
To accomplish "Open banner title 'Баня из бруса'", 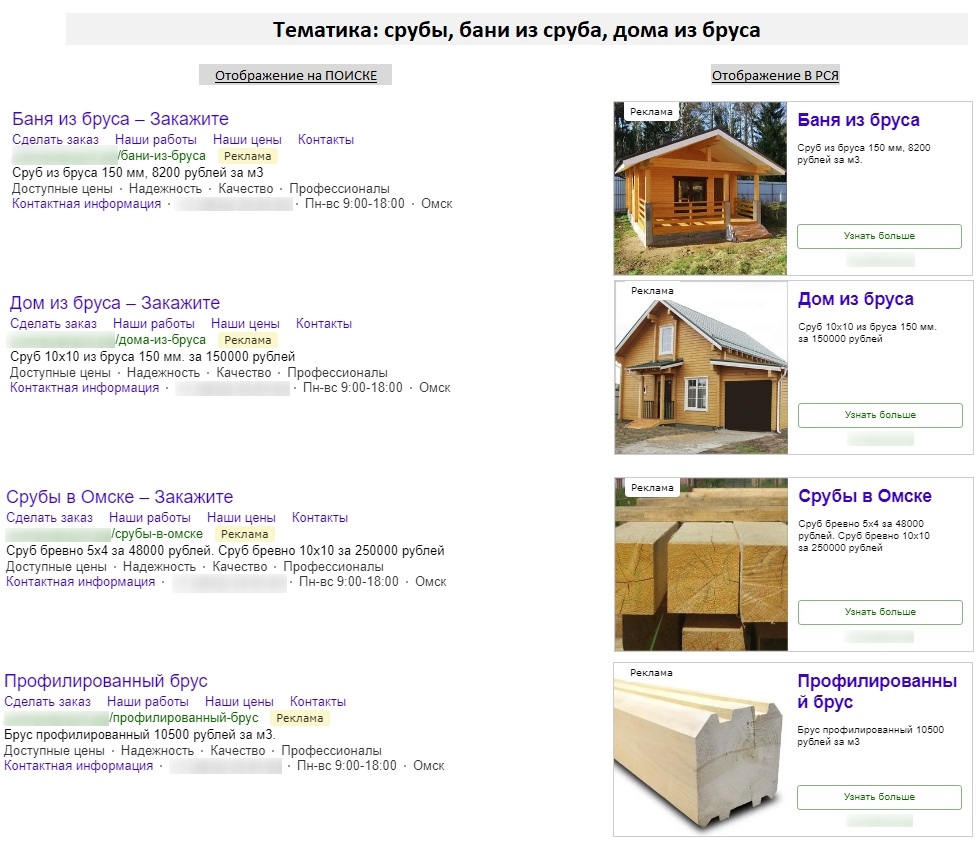I will [858, 120].
